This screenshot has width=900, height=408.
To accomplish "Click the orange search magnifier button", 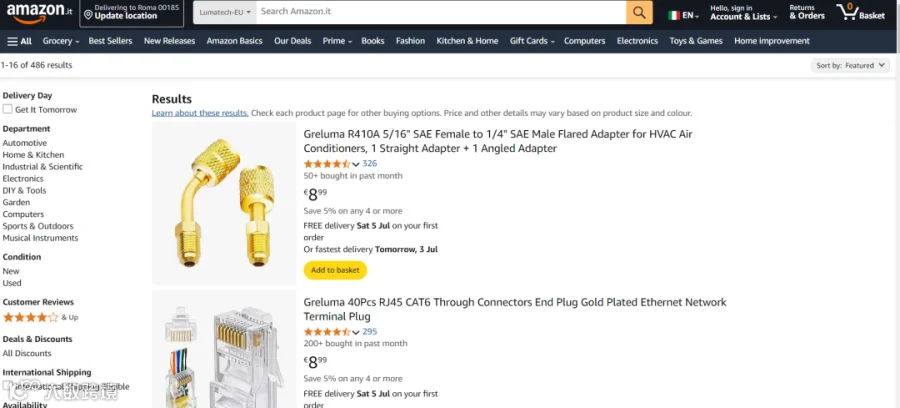I will [x=639, y=12].
